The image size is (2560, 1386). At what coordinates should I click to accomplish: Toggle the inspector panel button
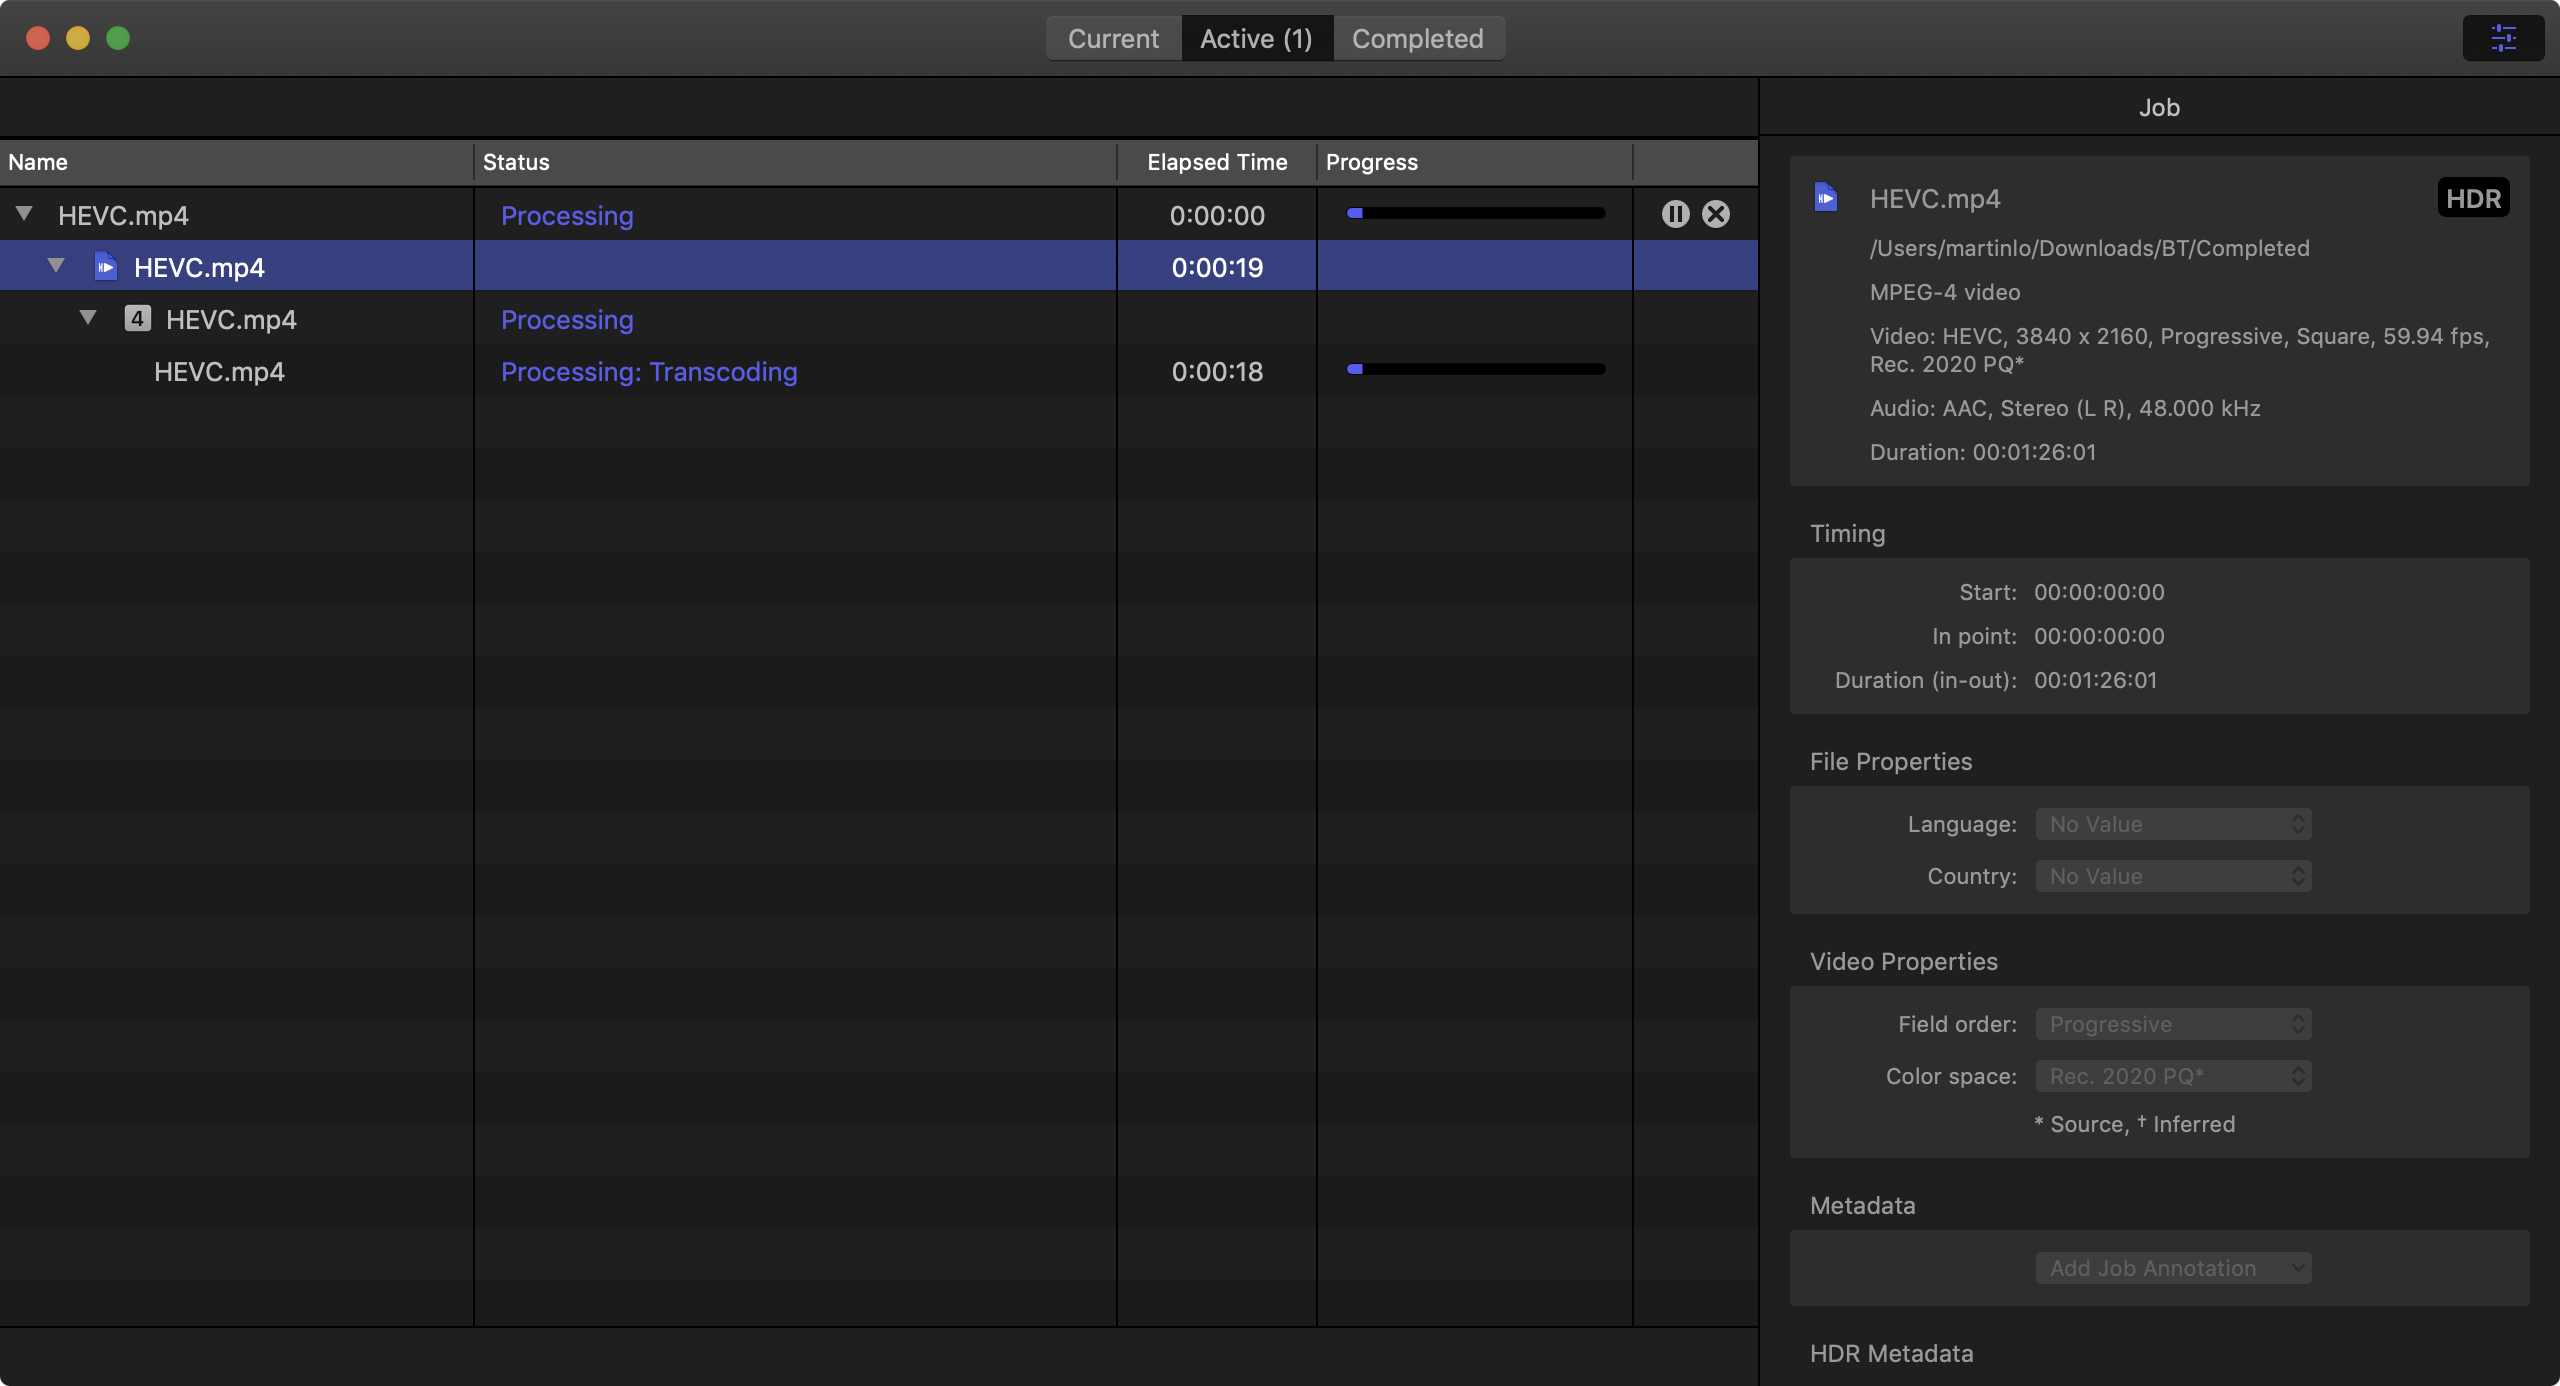tap(2503, 38)
